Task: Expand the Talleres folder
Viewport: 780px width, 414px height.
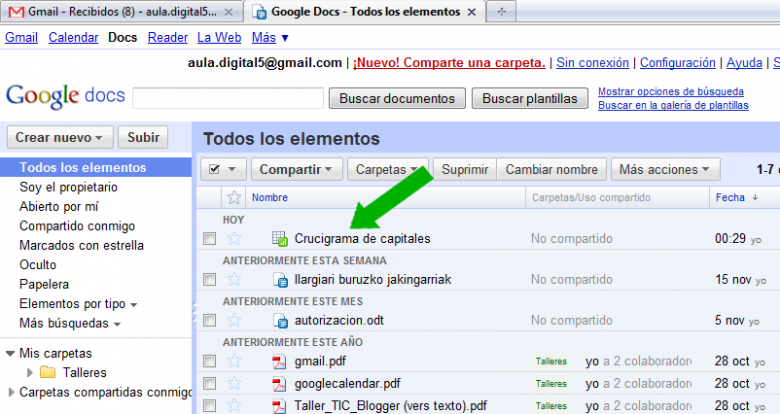Action: pyautogui.click(x=29, y=372)
